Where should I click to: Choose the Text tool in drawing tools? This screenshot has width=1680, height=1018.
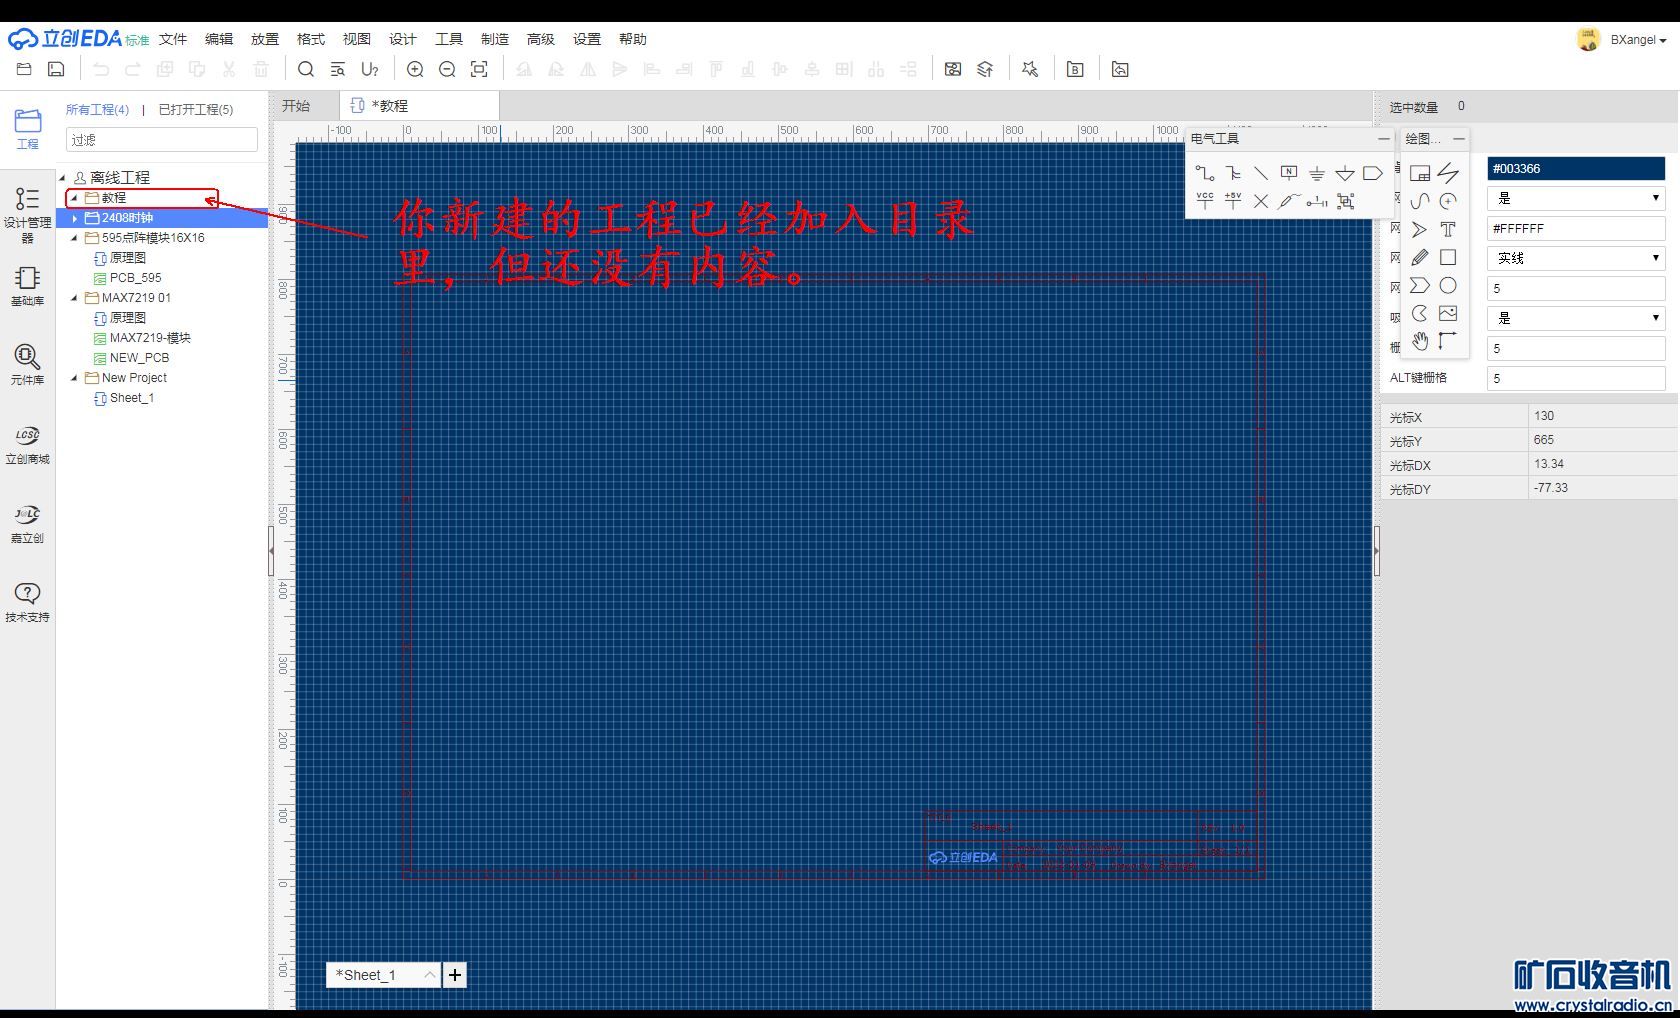tap(1448, 229)
